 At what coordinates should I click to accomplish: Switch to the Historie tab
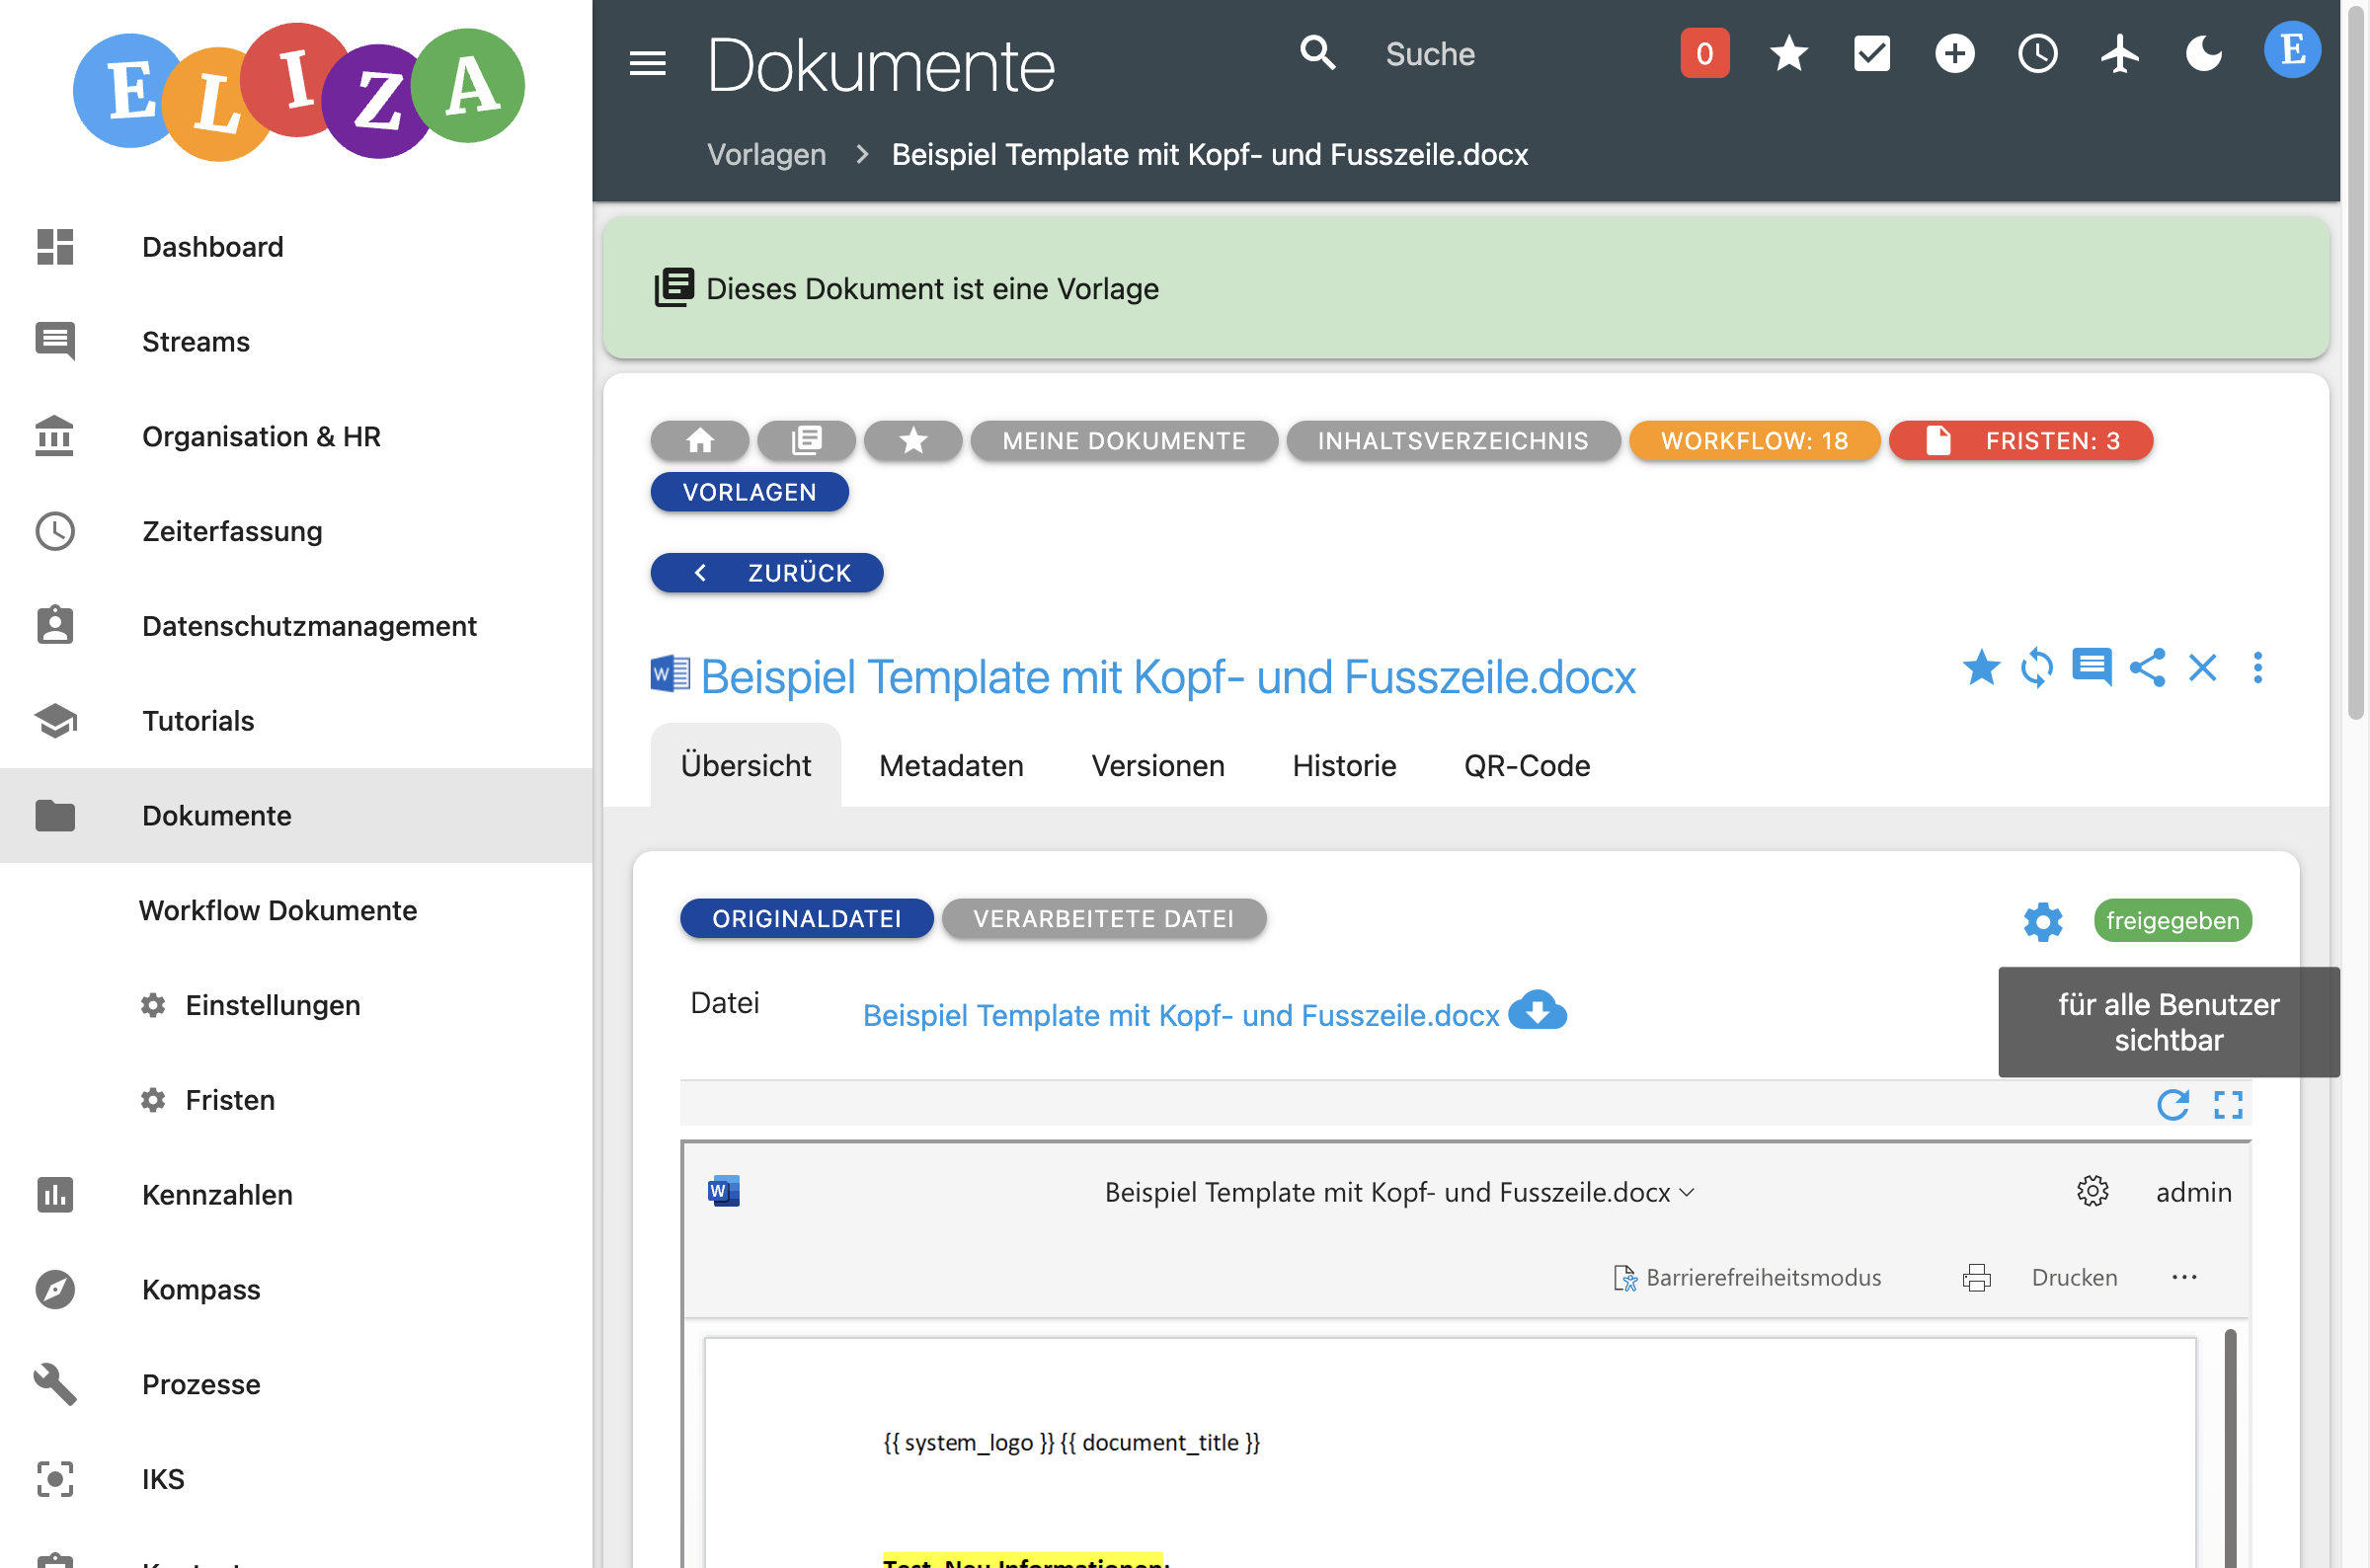[x=1344, y=766]
